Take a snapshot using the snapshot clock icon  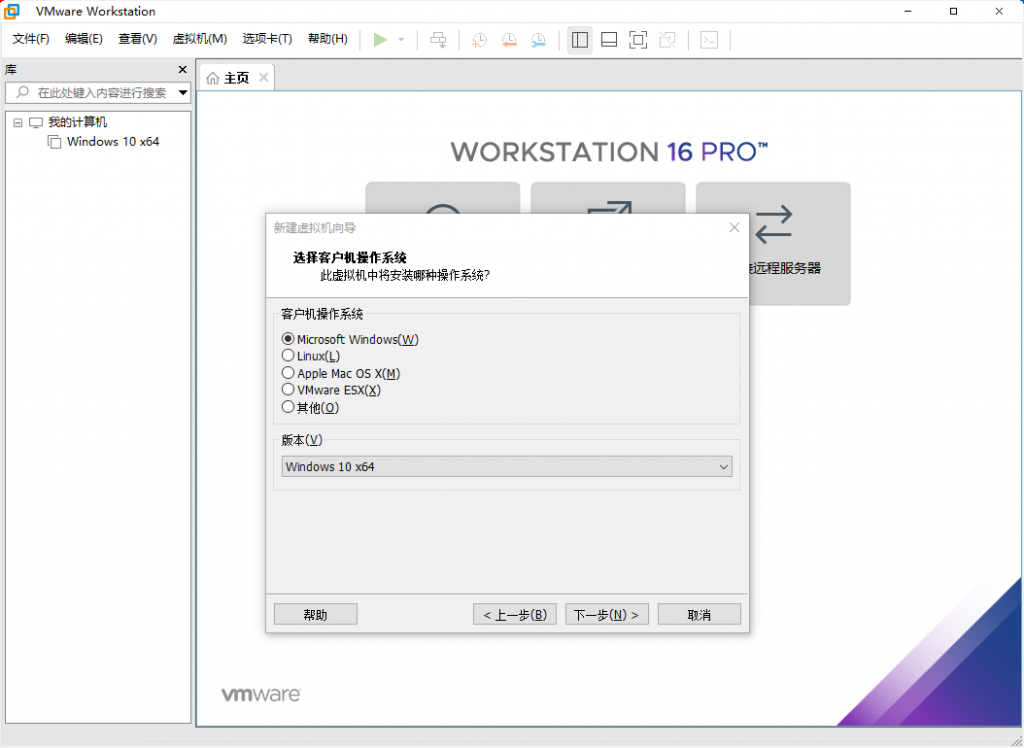pos(479,40)
